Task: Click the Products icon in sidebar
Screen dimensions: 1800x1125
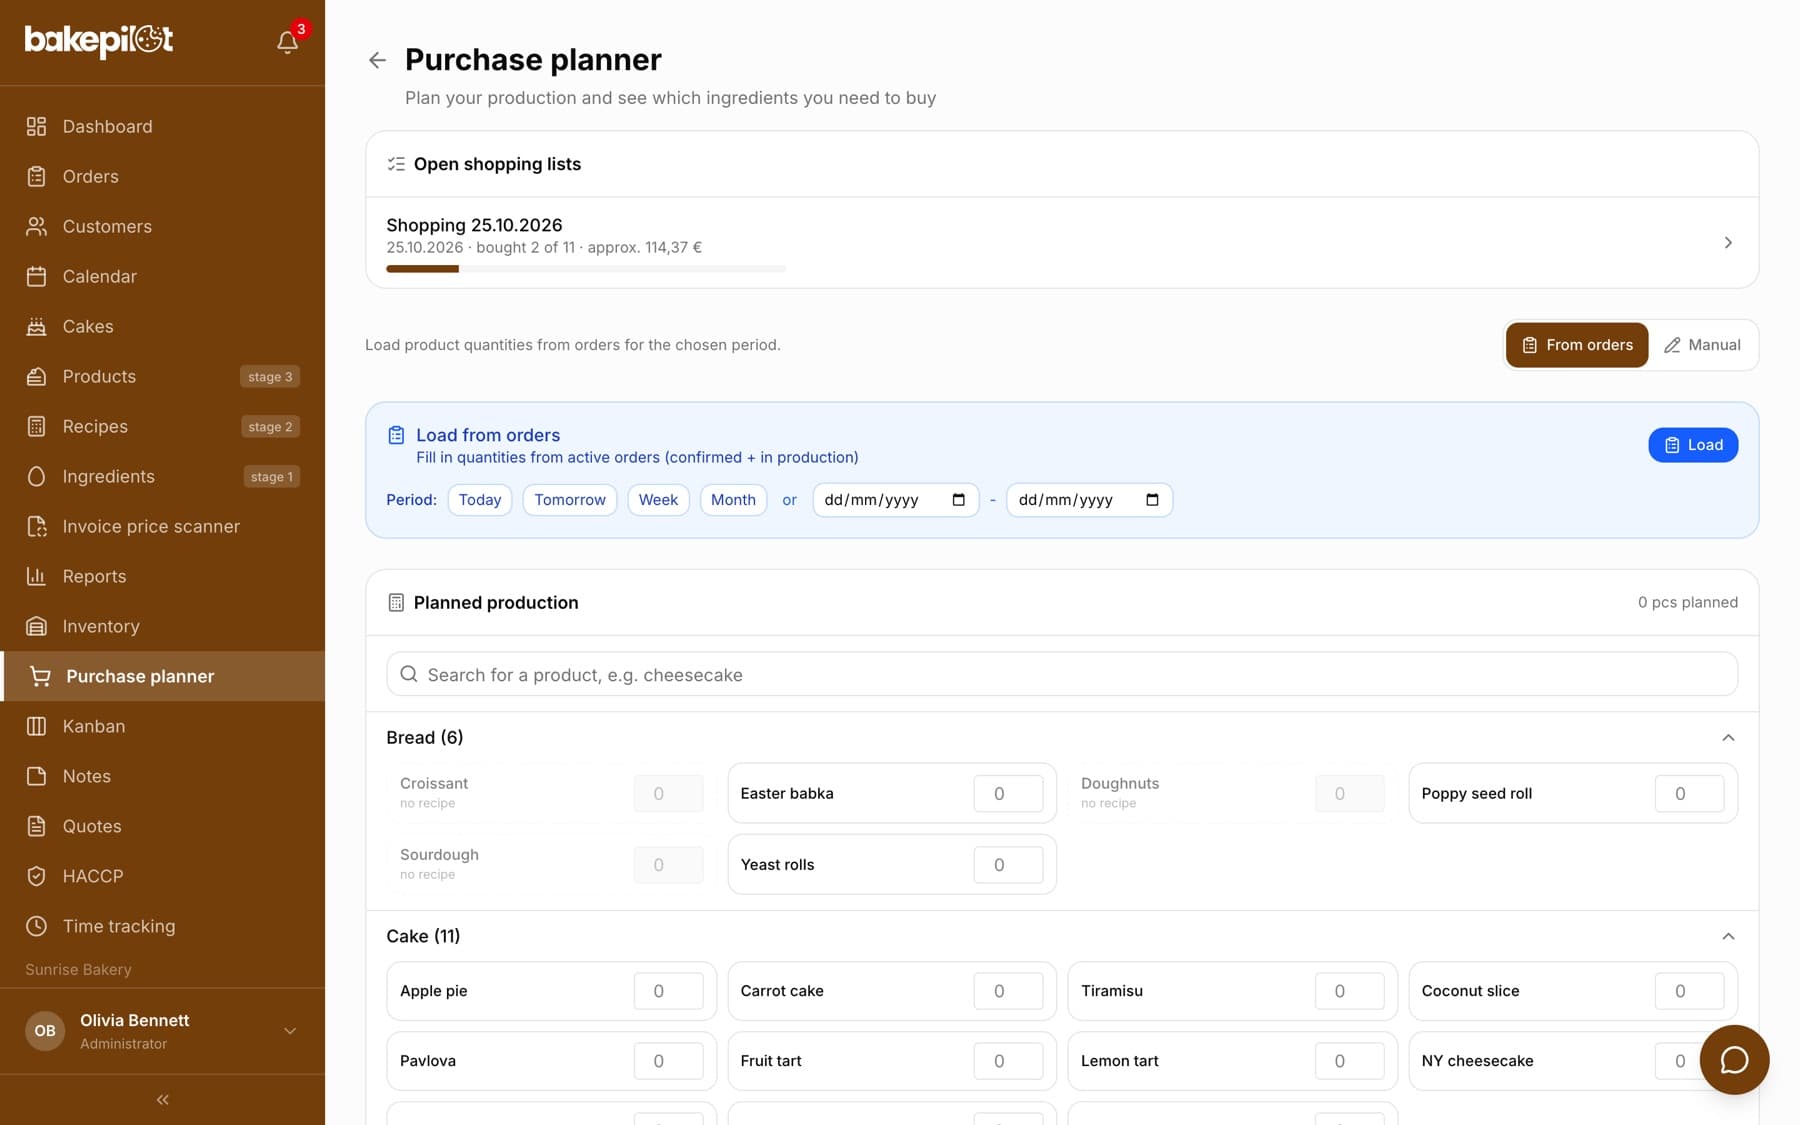Action: point(36,376)
